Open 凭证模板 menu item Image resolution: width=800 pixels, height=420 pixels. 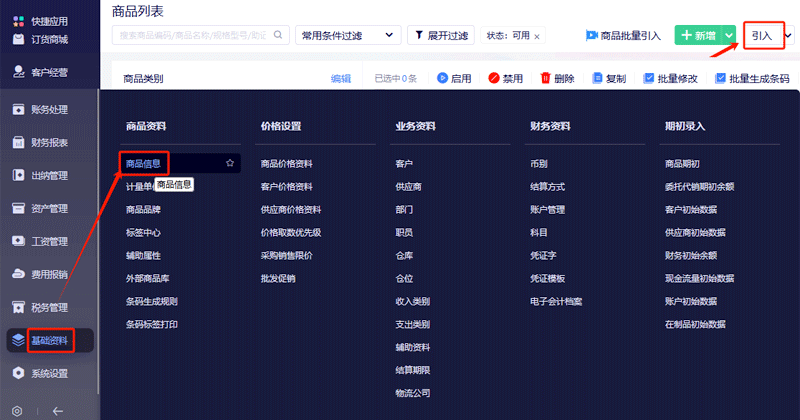pyautogui.click(x=547, y=278)
